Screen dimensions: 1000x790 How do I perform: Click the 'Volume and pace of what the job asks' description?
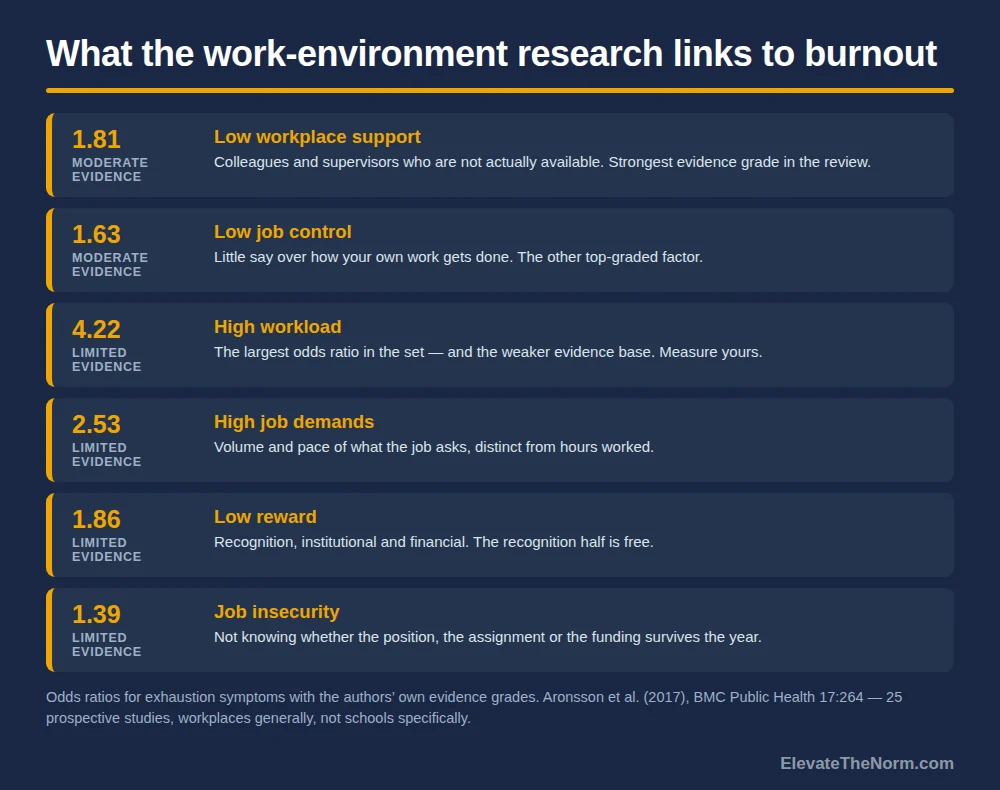[434, 447]
